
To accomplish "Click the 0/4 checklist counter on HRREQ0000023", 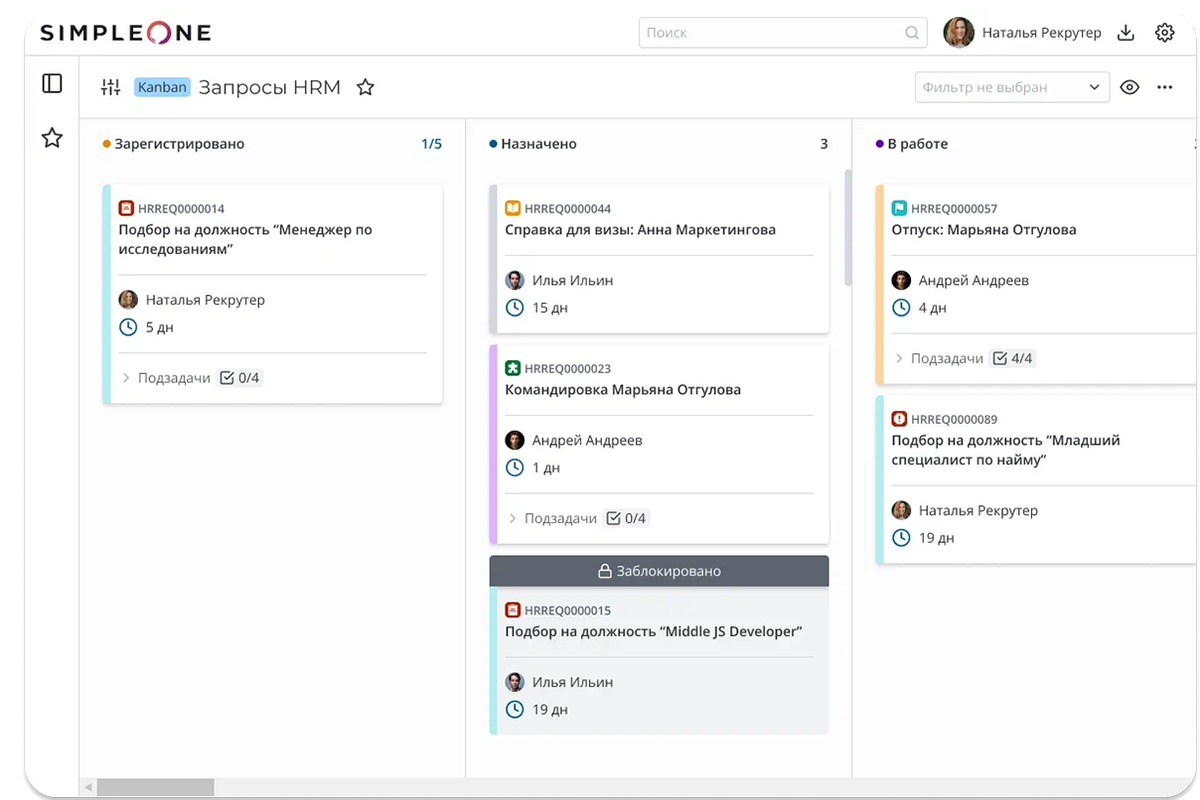I will pos(626,518).
